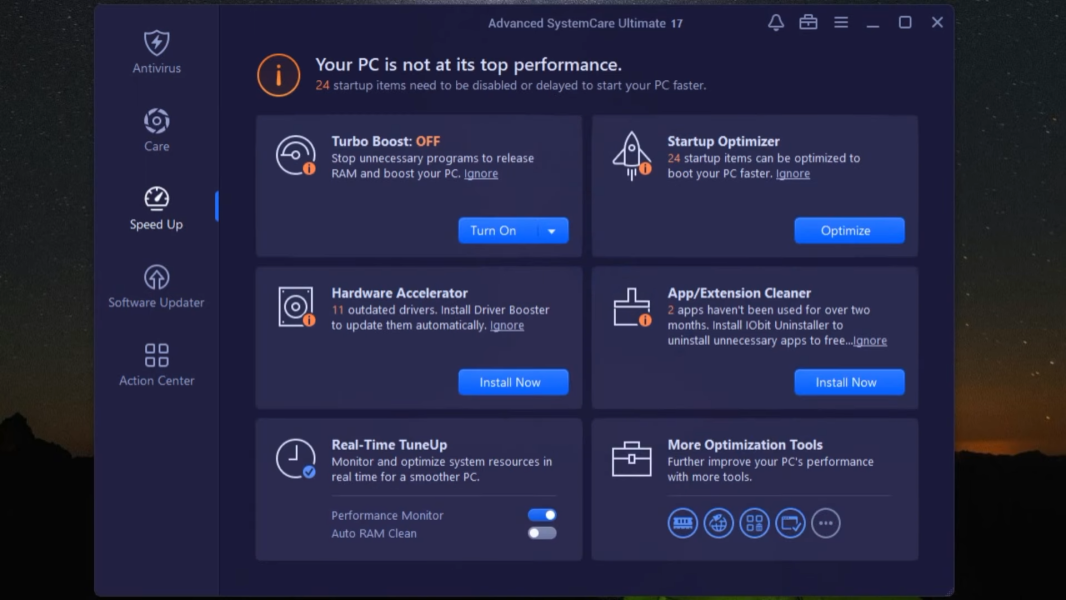Screen dimensions: 1066x600
Task: Ignore the Turbo Boost suggestion
Action: pos(481,173)
